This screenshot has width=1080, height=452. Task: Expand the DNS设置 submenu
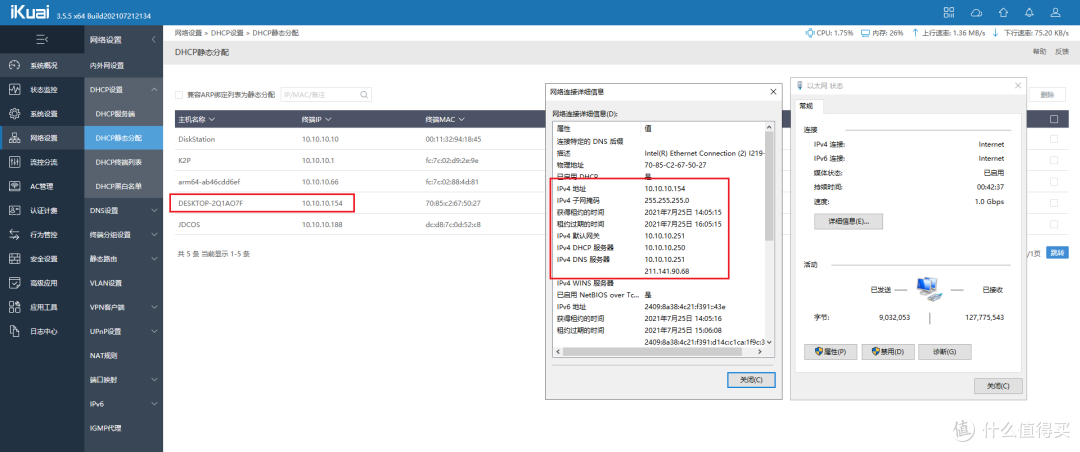coord(120,210)
